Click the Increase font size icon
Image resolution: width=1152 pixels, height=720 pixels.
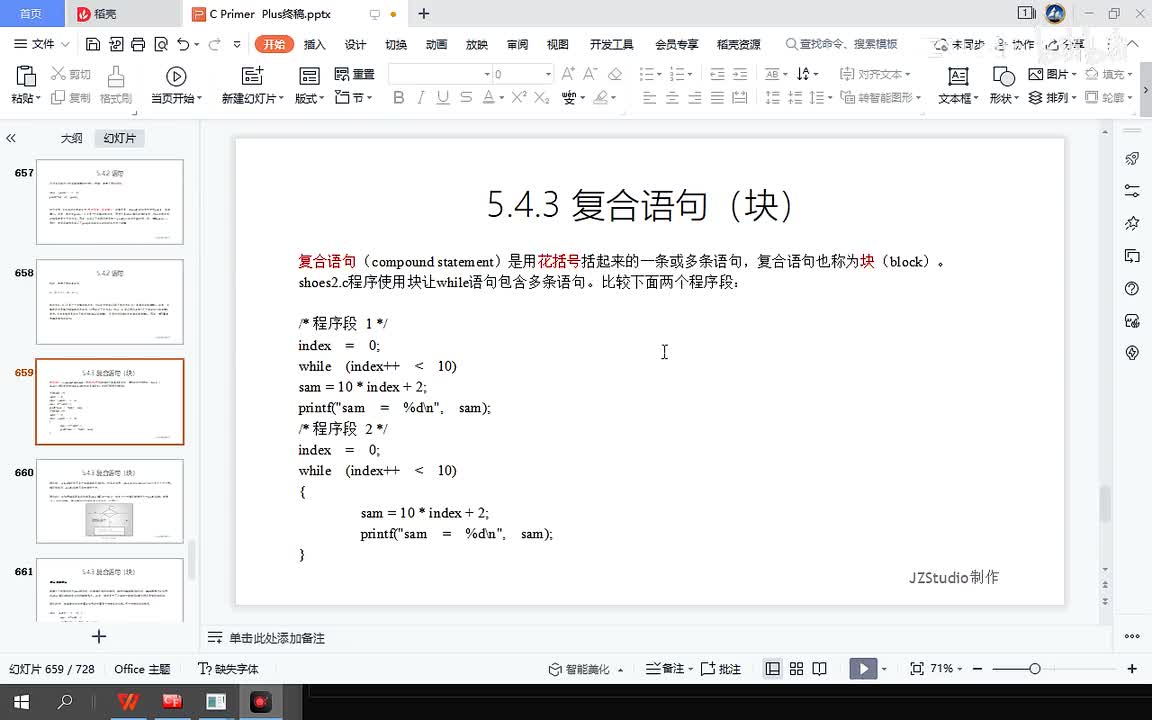click(x=568, y=73)
